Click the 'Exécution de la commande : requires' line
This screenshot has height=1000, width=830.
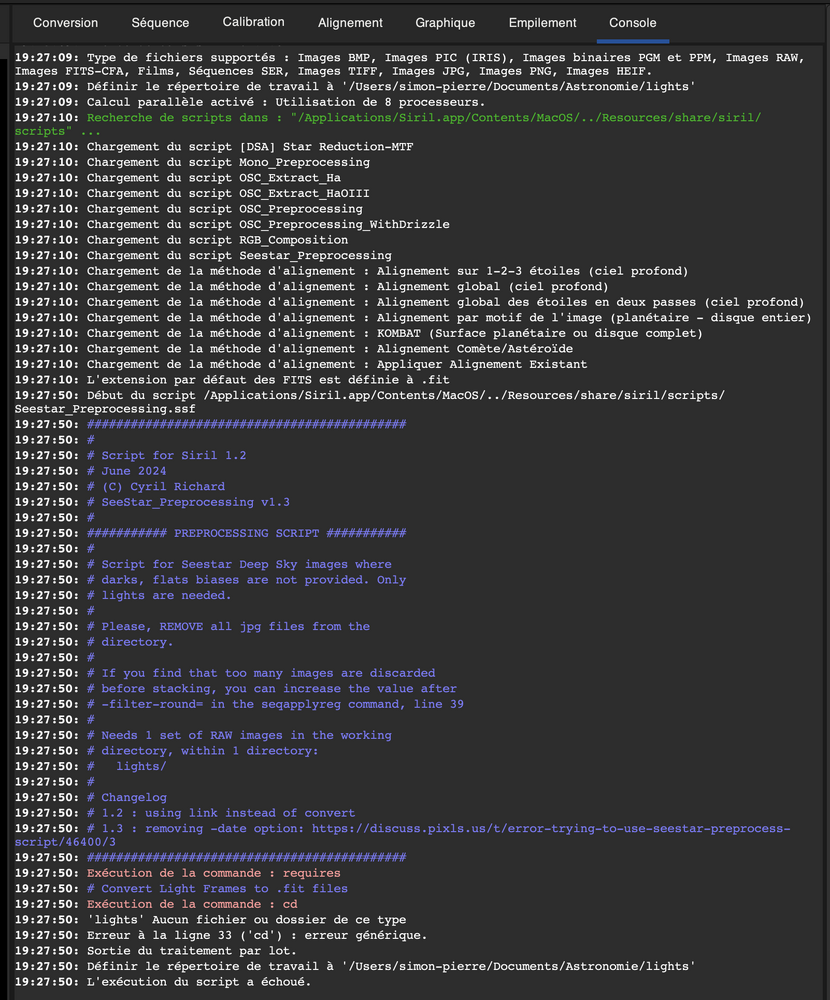213,873
